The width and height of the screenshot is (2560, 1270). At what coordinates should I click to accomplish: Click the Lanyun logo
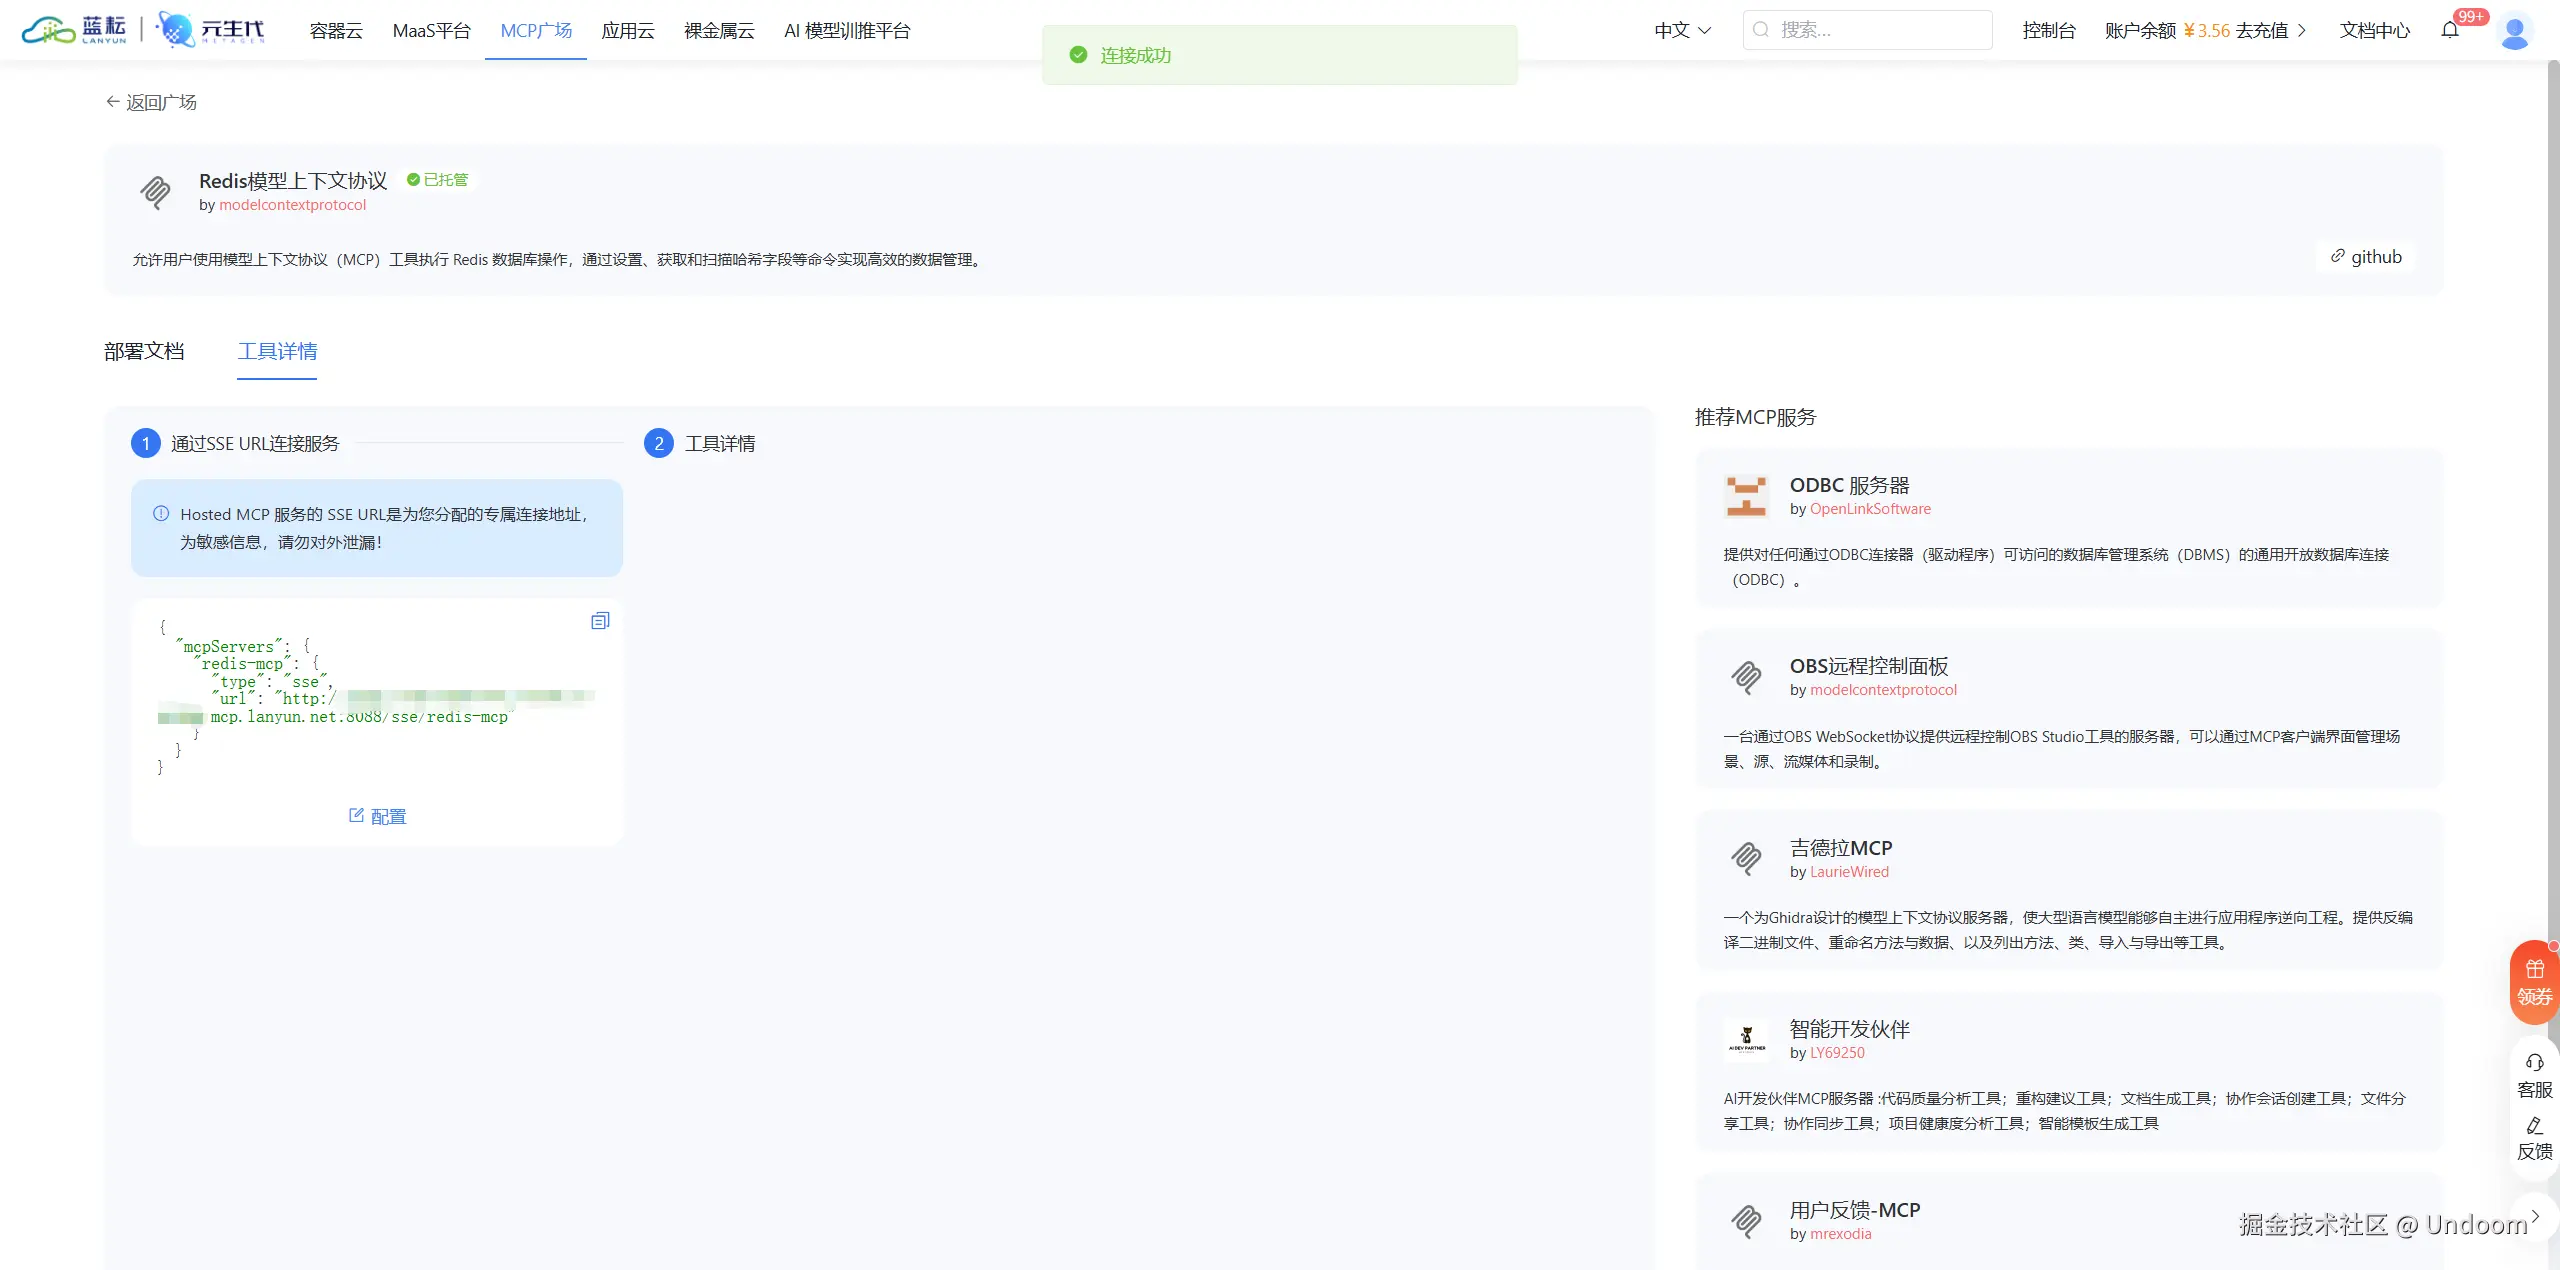[75, 30]
